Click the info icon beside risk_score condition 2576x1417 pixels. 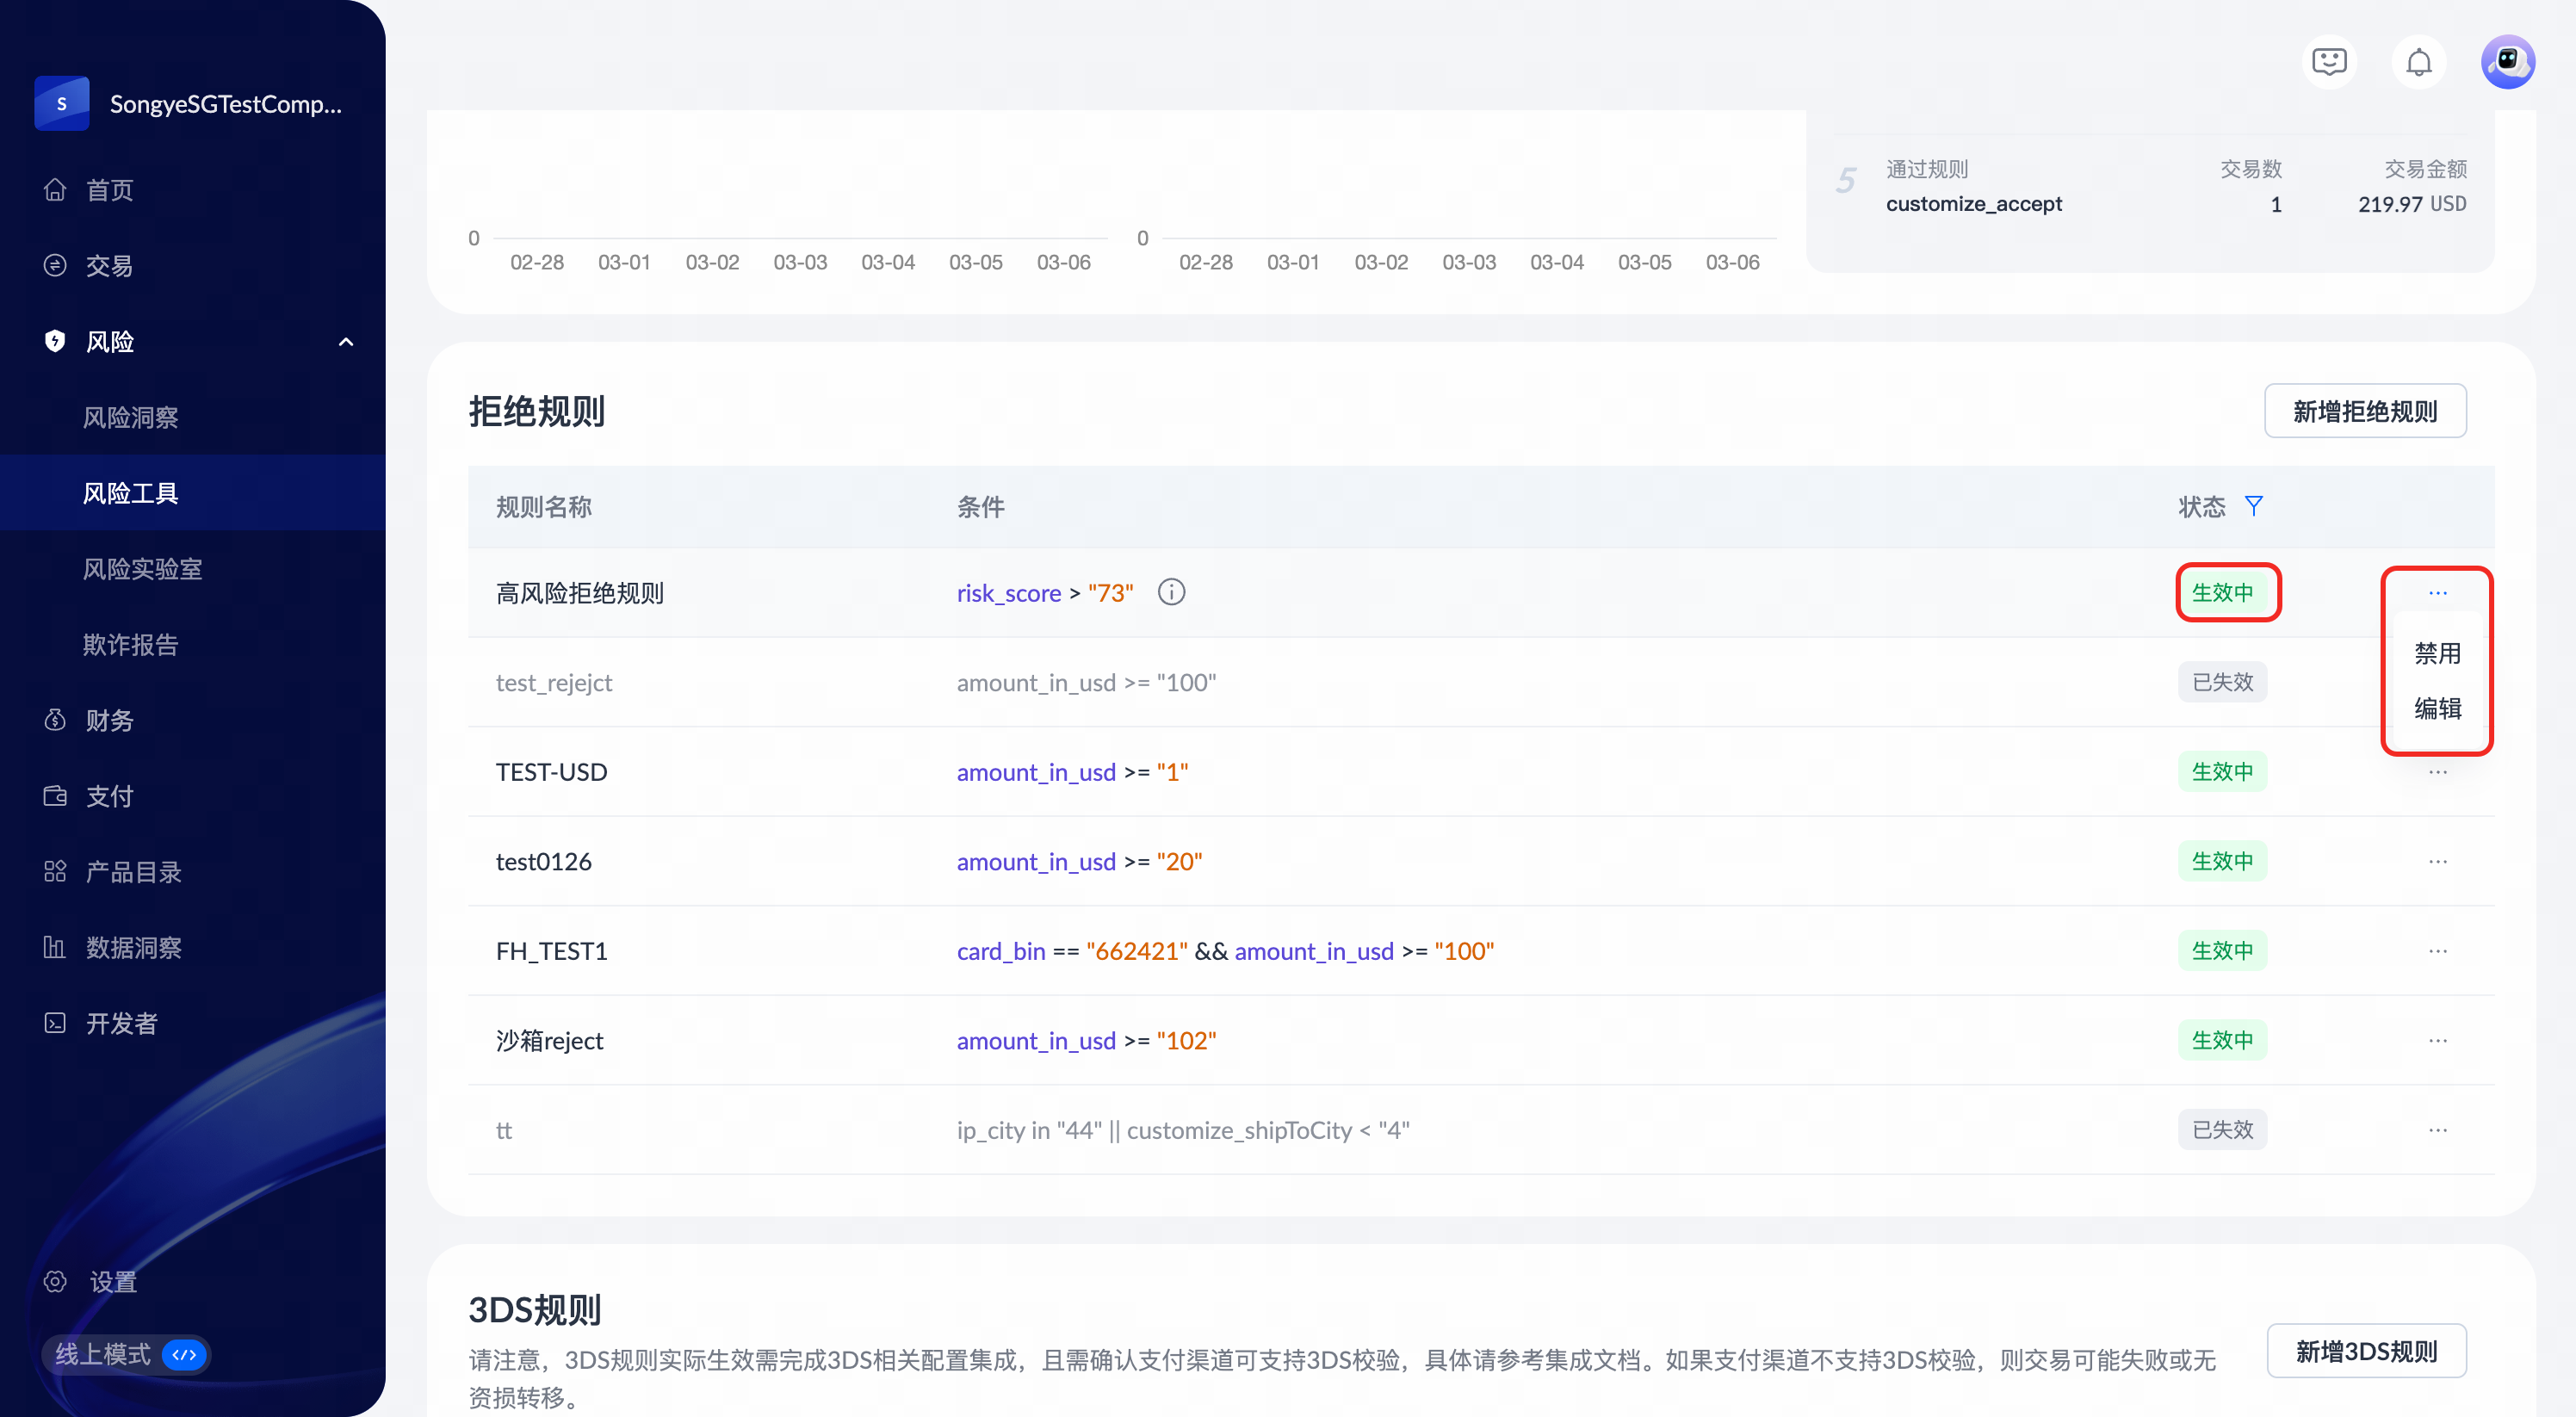click(x=1171, y=593)
